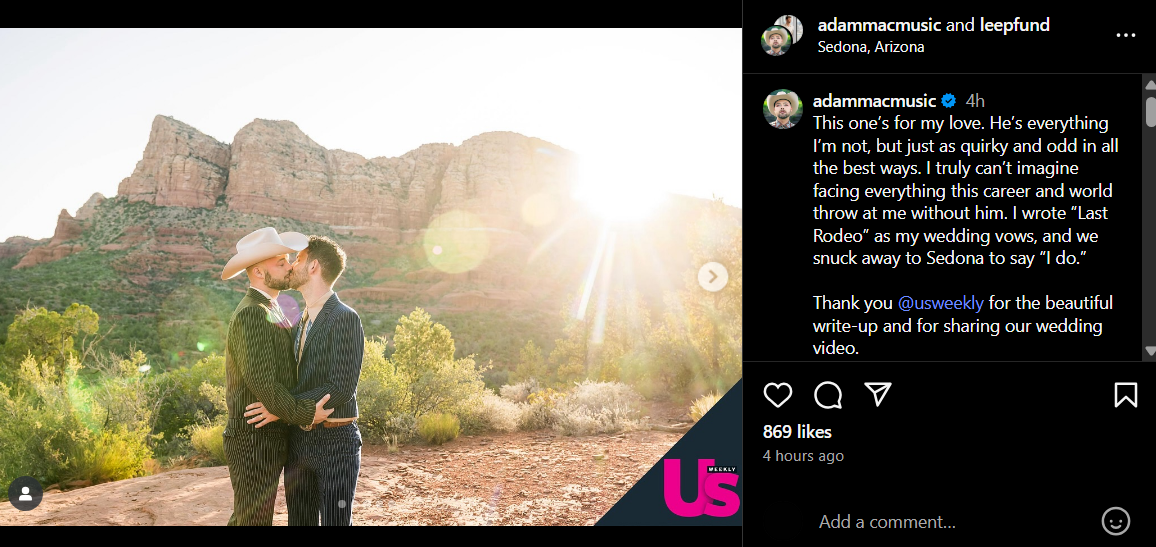Open adammacmusic profile in header

(879, 25)
